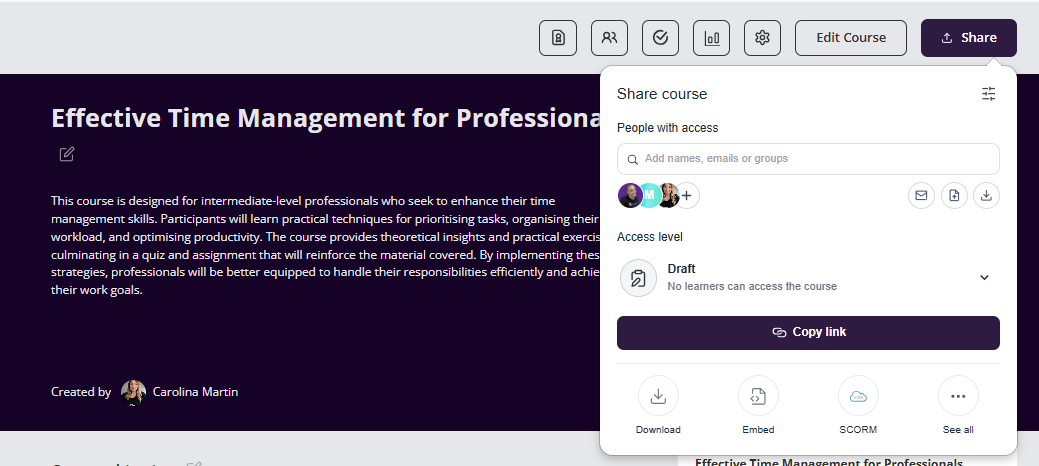This screenshot has width=1039, height=466.
Task: Click the Share button
Action: click(x=969, y=38)
